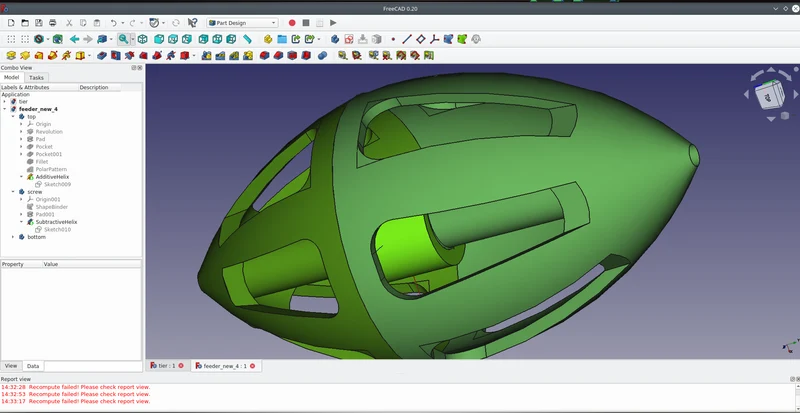Expand the bottom body node
This screenshot has height=413, width=800.
[13, 237]
